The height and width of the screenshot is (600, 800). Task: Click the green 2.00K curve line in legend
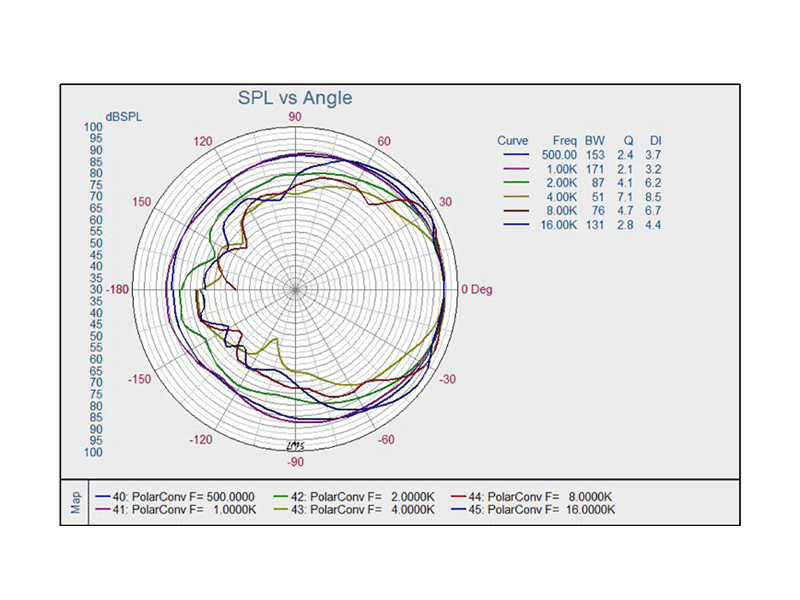pyautogui.click(x=516, y=184)
